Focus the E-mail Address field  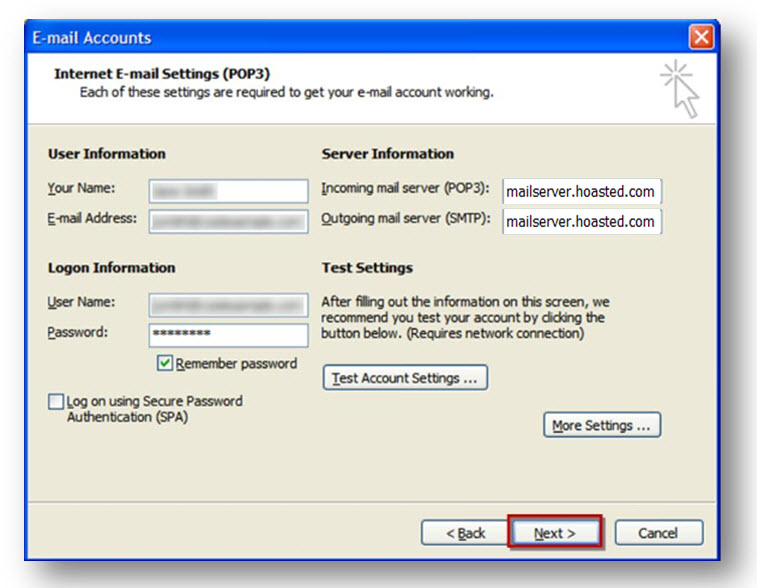coord(228,222)
